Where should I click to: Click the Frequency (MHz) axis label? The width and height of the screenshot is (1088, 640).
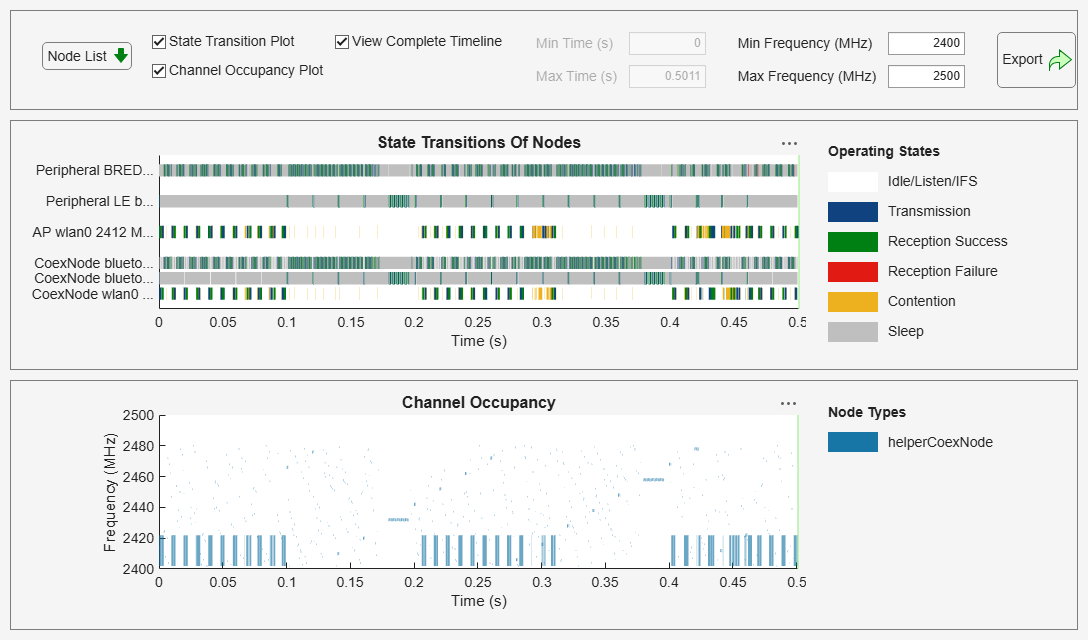(109, 493)
